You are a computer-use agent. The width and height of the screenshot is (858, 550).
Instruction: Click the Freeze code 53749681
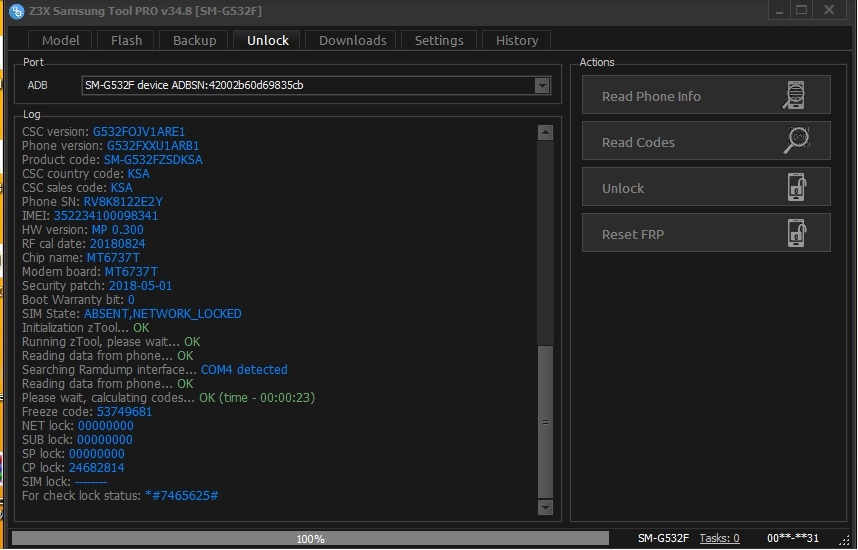click(124, 412)
